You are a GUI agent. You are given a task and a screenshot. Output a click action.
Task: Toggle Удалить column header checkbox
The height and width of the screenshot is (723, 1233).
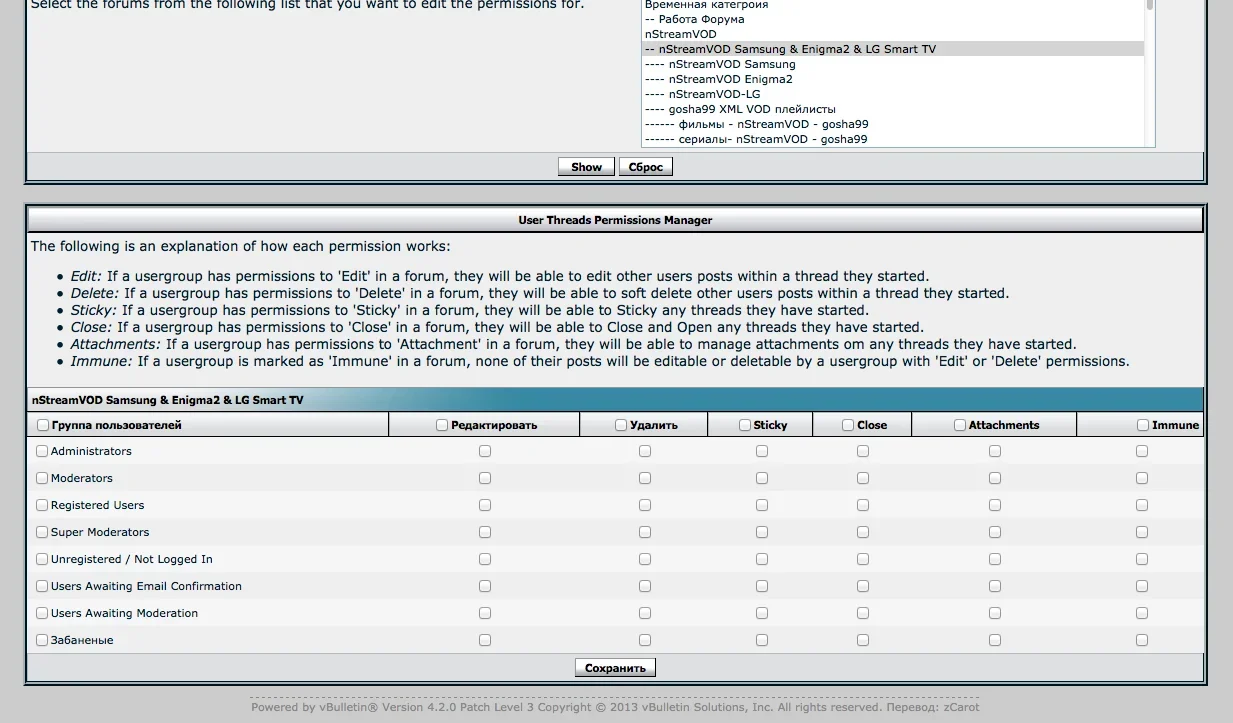click(621, 425)
